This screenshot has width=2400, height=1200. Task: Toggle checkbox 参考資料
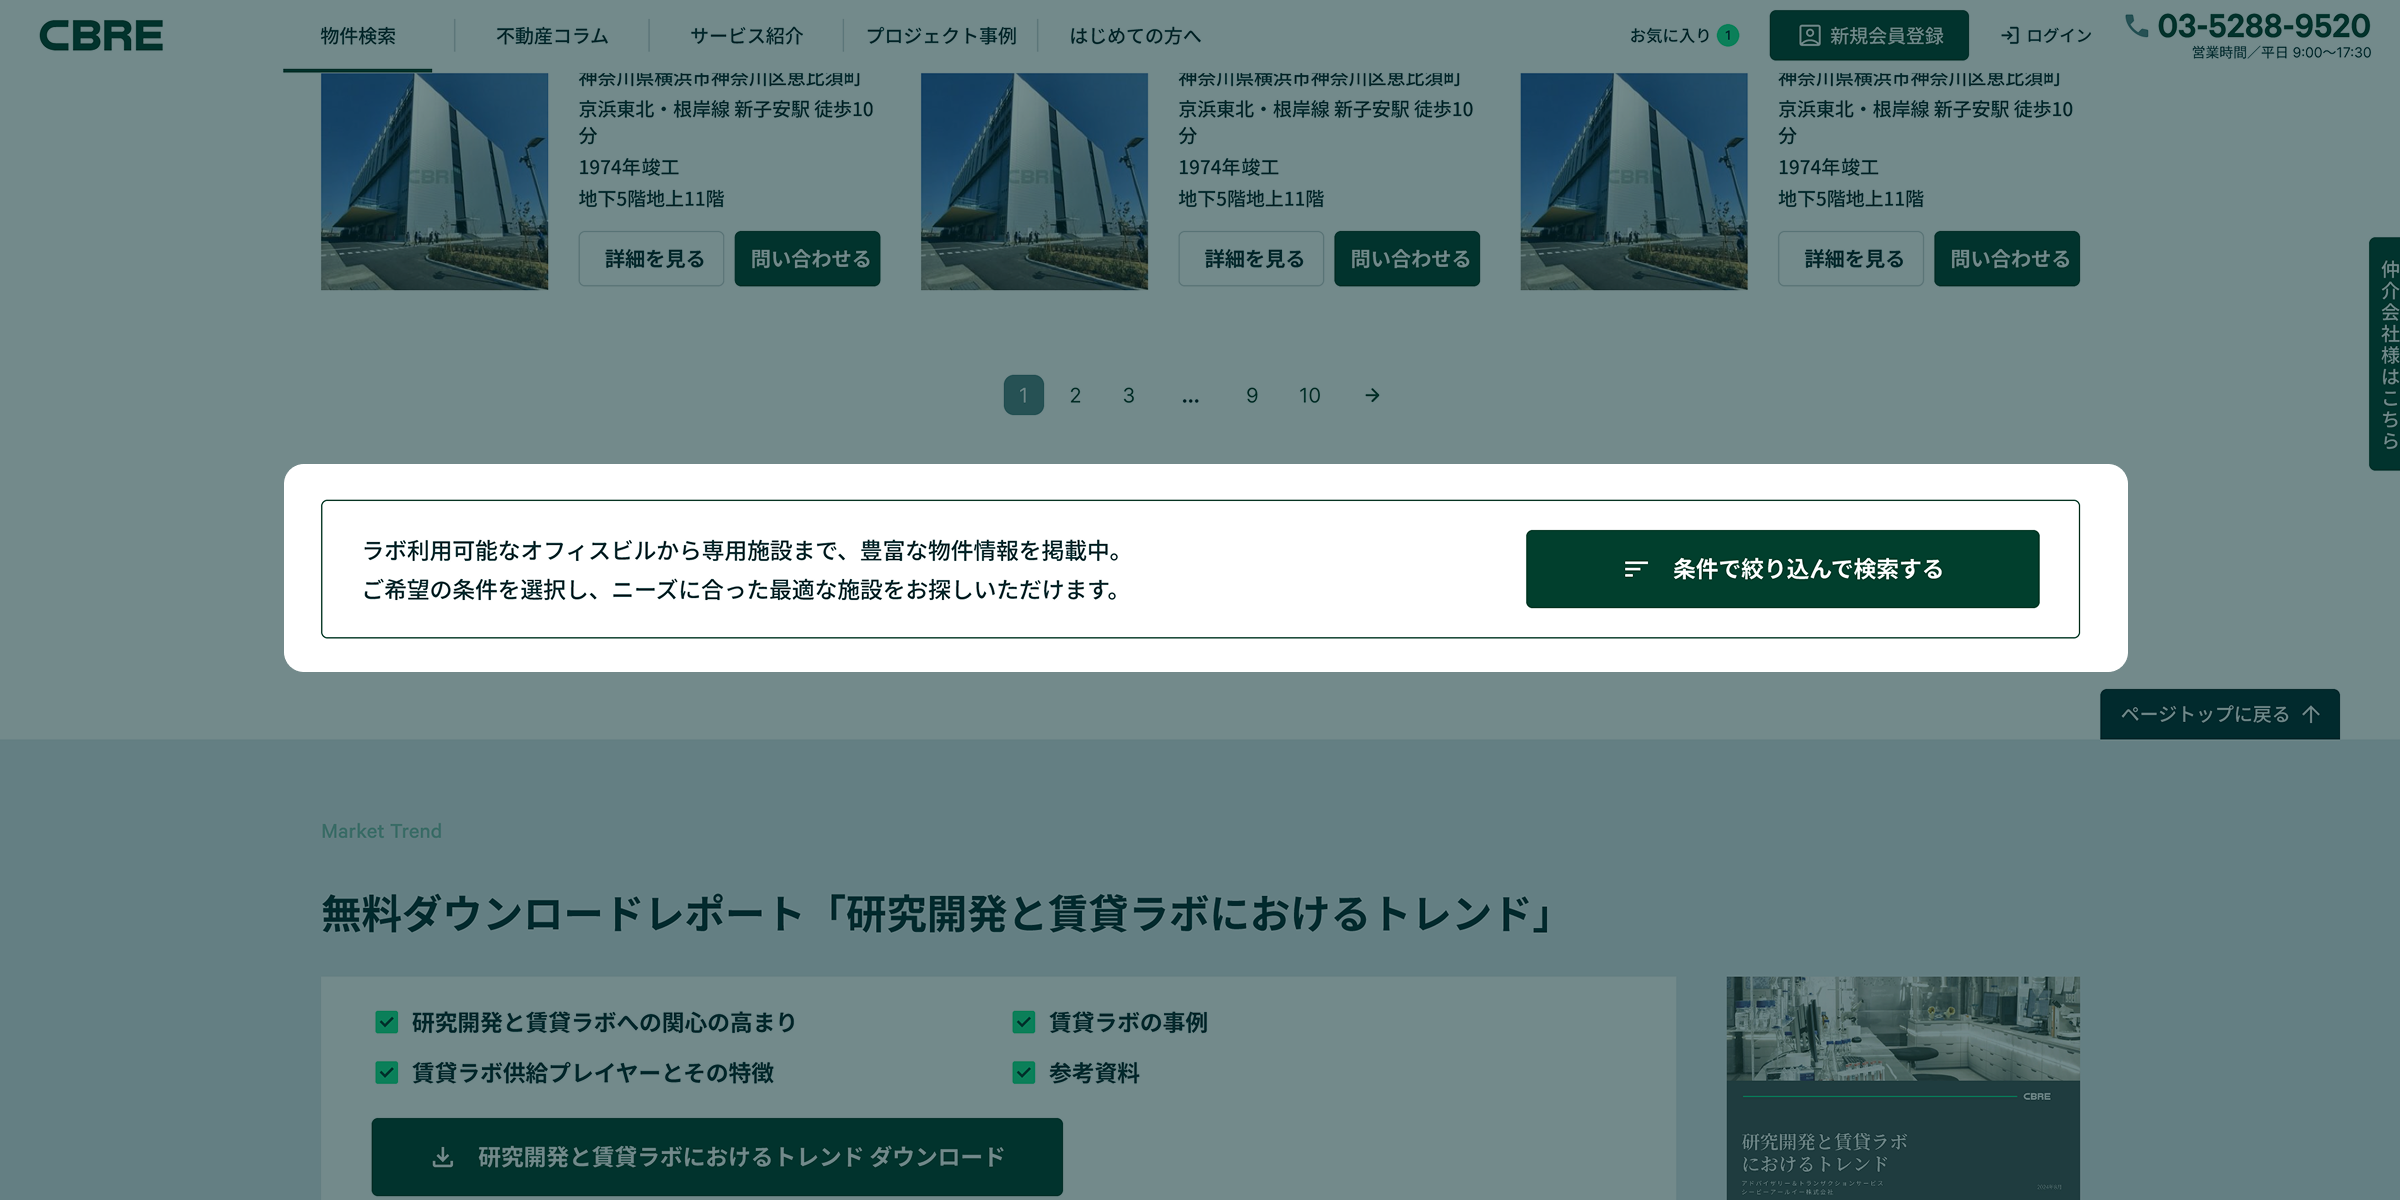coord(1023,1072)
